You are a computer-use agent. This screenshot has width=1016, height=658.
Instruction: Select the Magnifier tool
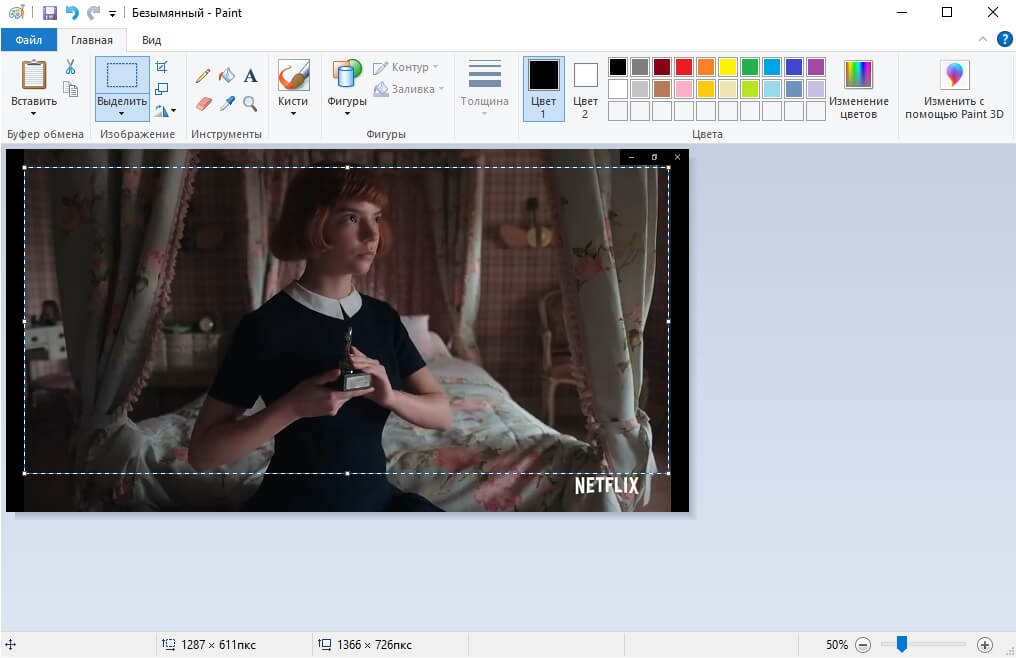pos(250,103)
